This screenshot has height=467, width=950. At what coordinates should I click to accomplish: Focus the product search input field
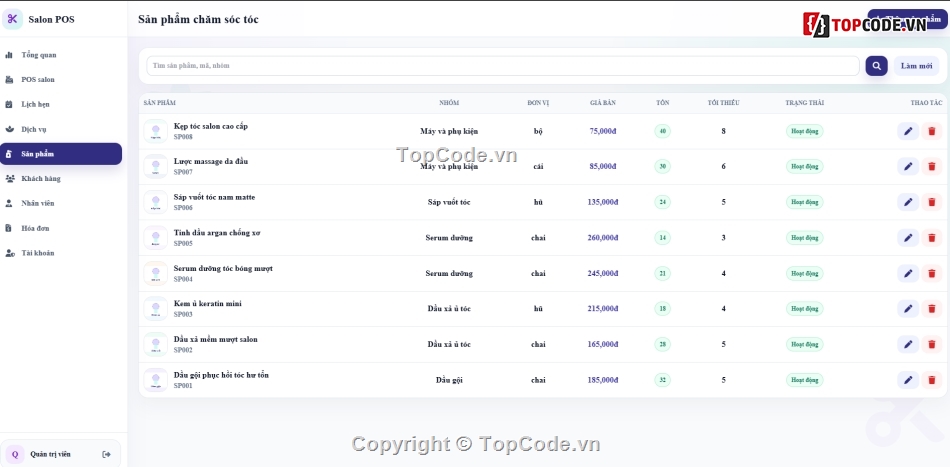(502, 66)
